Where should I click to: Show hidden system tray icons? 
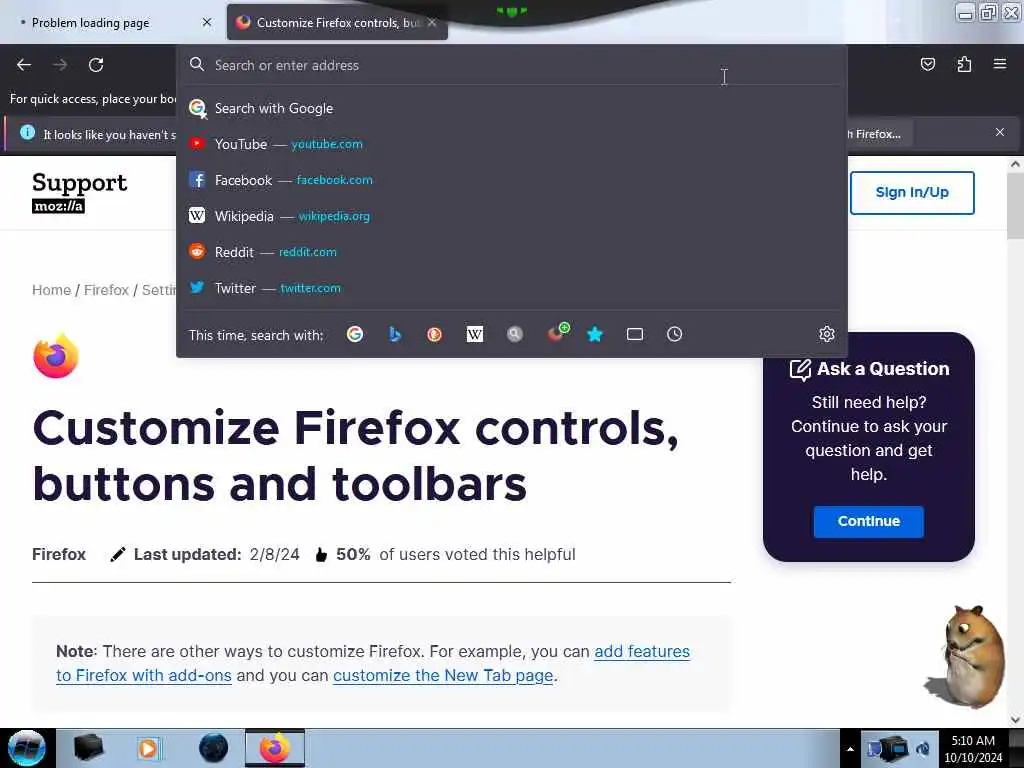click(x=850, y=749)
